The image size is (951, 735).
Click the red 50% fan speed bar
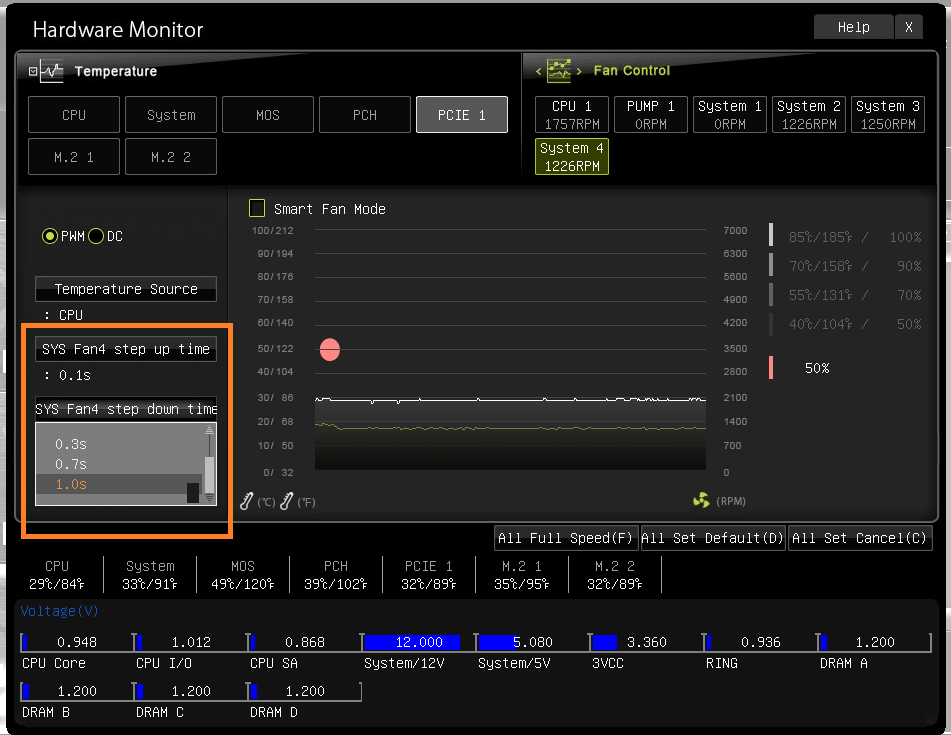pos(771,368)
